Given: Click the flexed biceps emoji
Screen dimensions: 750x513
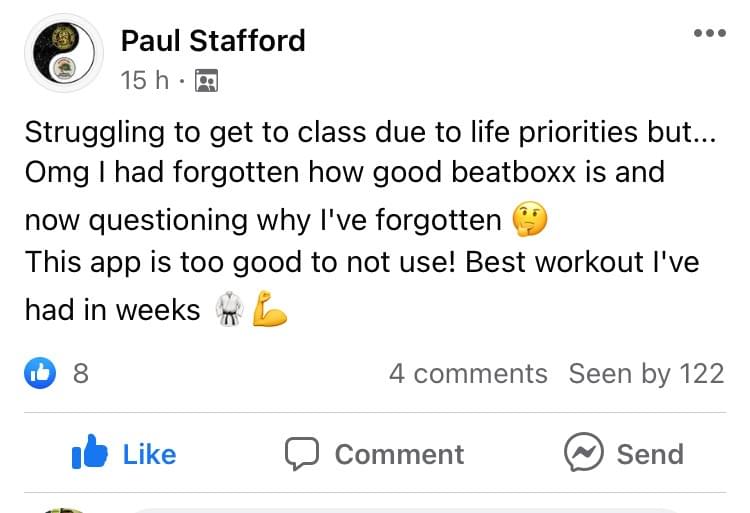Looking at the screenshot, I should pos(269,309).
